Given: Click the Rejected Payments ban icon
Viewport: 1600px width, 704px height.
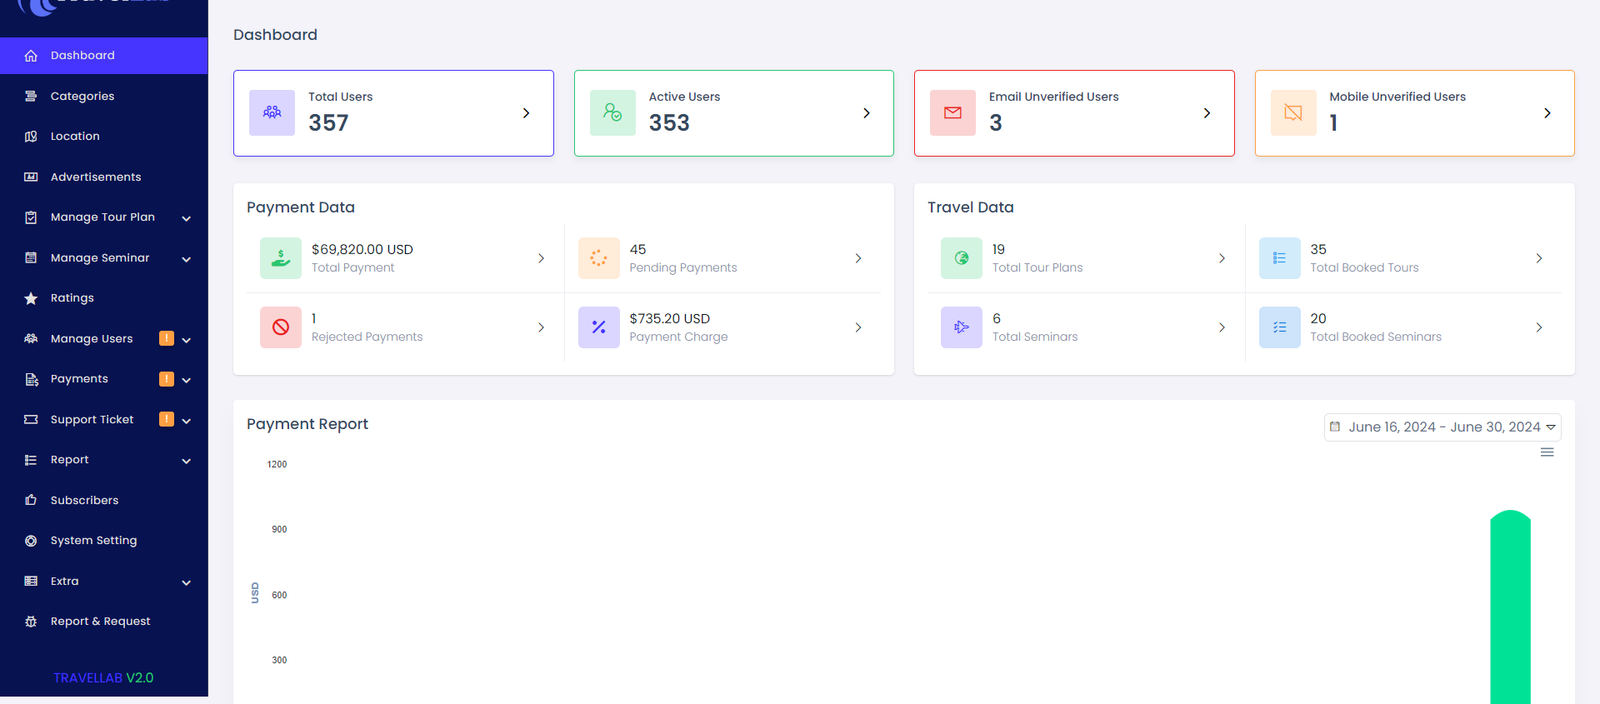Looking at the screenshot, I should pos(281,327).
